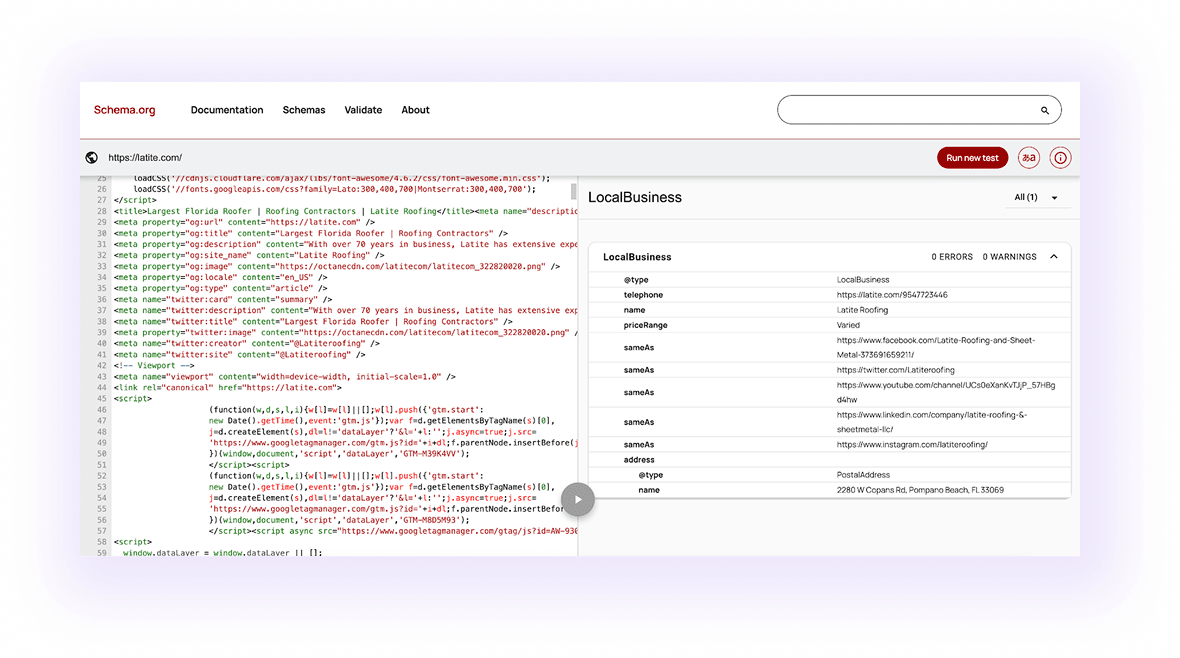Open the info circle icon
Viewport: 1180px width, 658px height.
coord(1060,157)
